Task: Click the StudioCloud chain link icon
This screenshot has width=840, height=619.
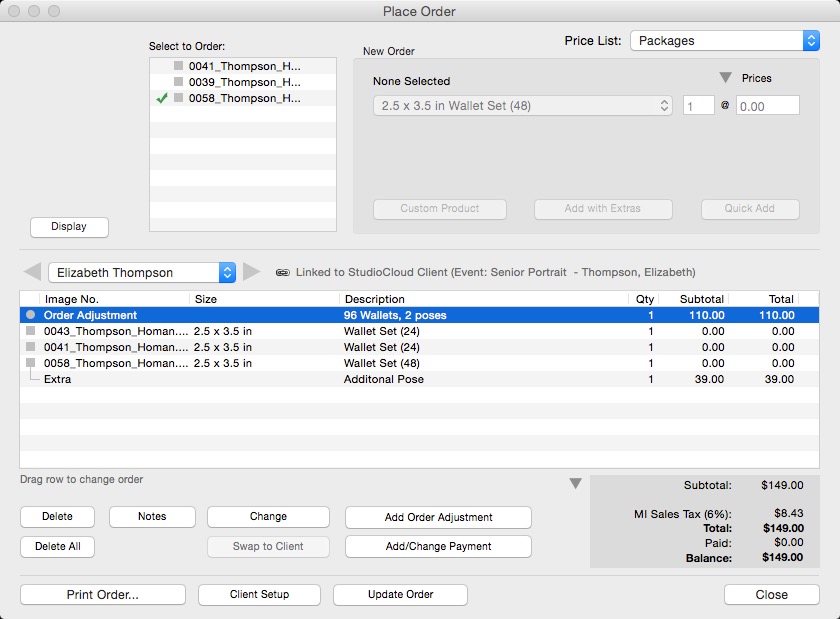Action: coord(282,272)
